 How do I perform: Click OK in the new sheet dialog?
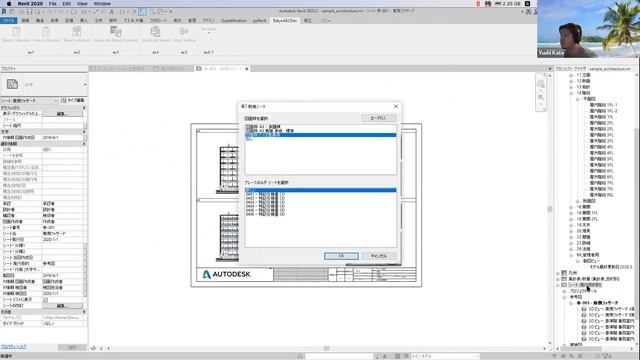[341, 256]
